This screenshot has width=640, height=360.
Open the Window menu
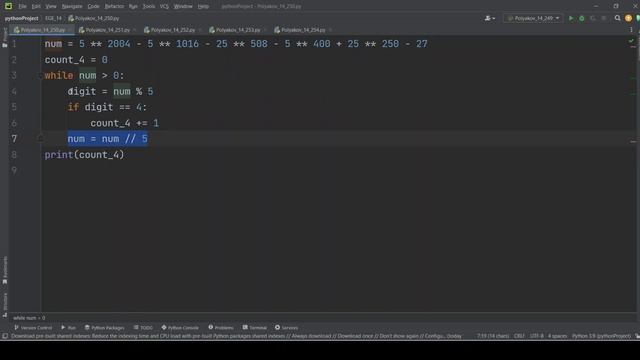[183, 6]
